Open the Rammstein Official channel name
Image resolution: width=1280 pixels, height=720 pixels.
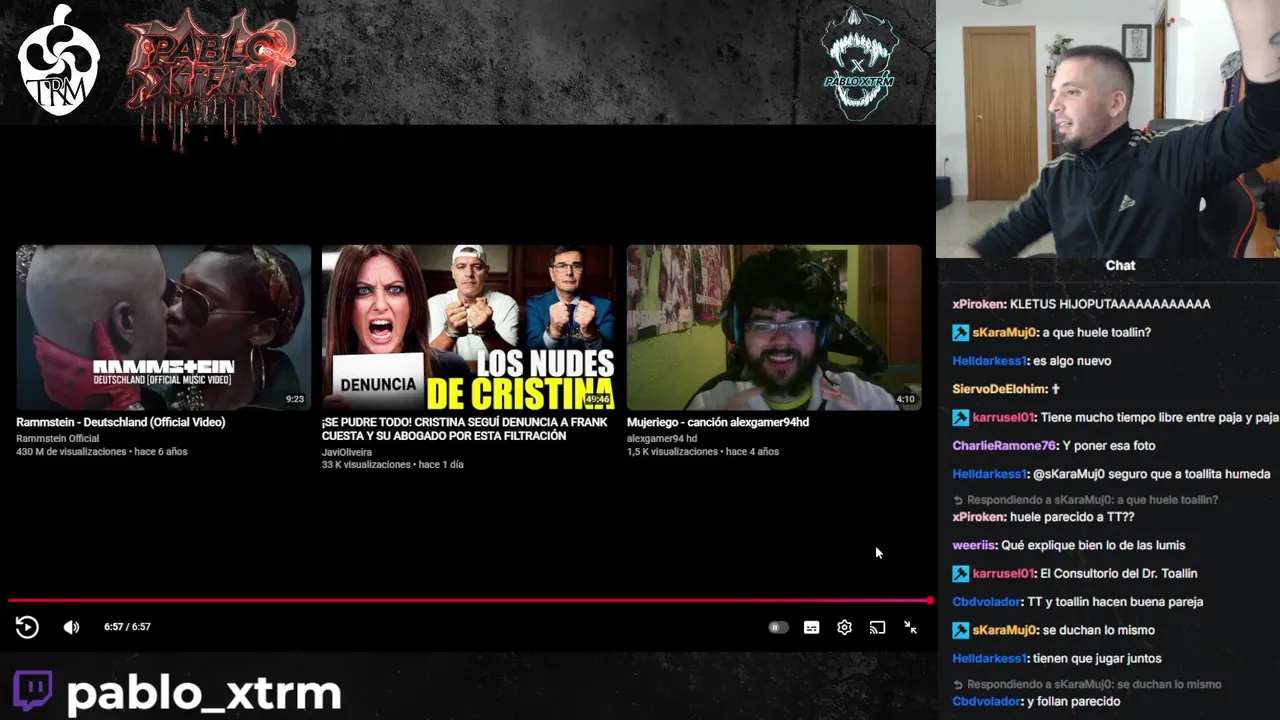click(x=57, y=438)
